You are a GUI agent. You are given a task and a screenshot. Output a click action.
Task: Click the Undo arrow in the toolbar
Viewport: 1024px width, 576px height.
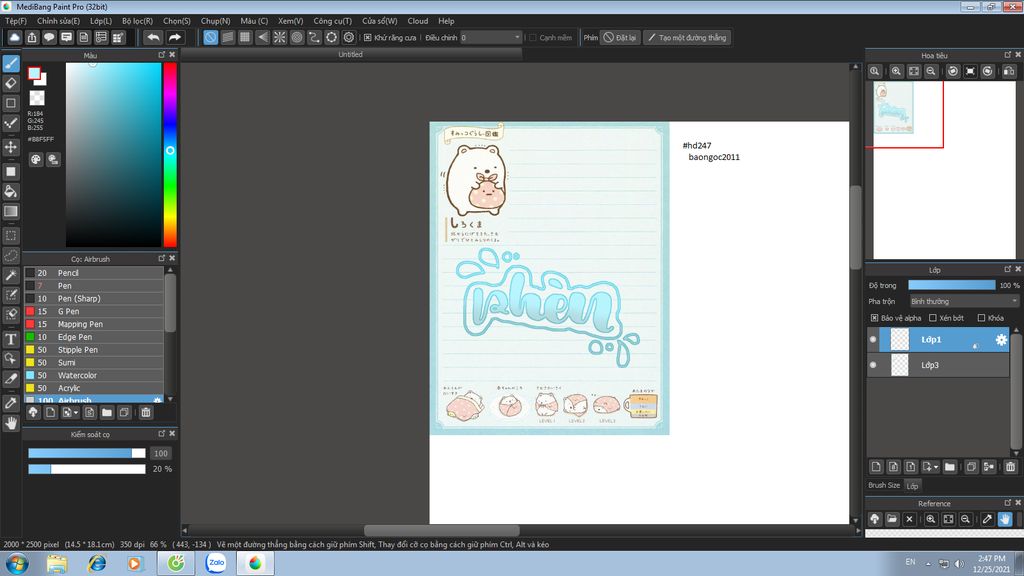(153, 37)
